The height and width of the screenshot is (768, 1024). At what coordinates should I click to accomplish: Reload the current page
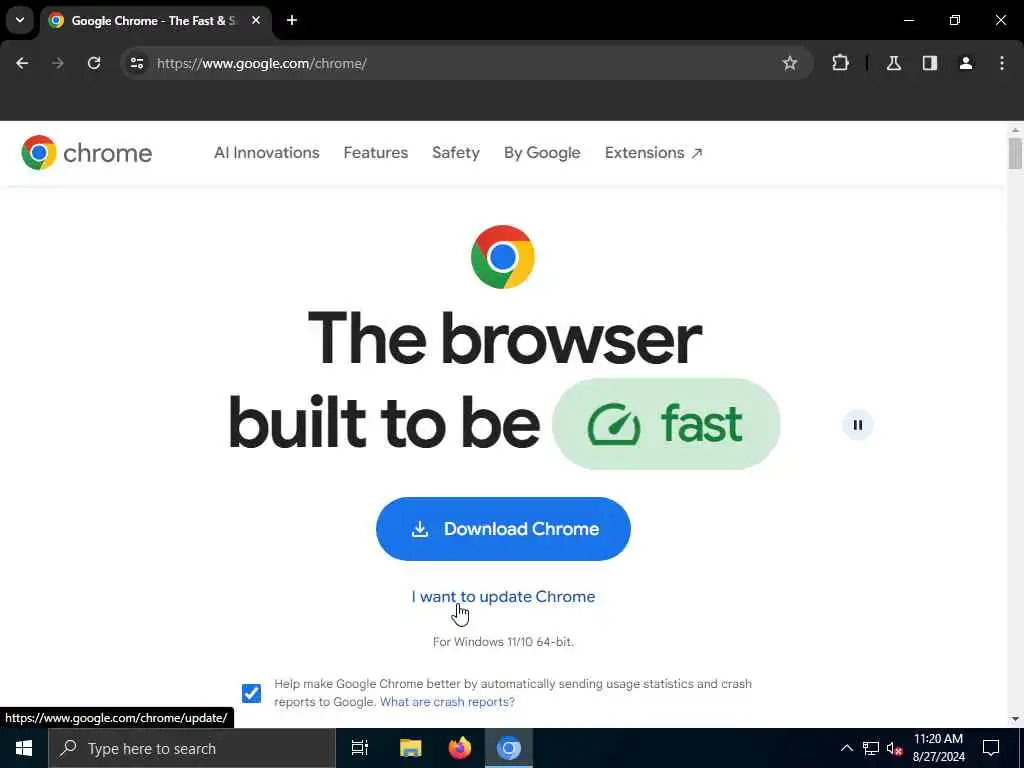click(94, 63)
